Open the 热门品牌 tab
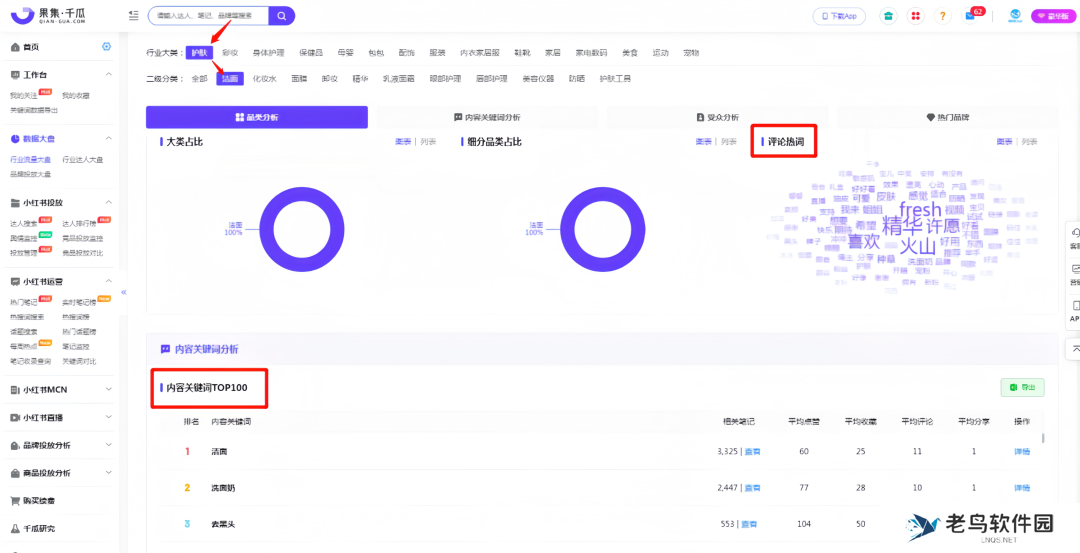Viewport: 1080px width, 553px height. [x=946, y=117]
